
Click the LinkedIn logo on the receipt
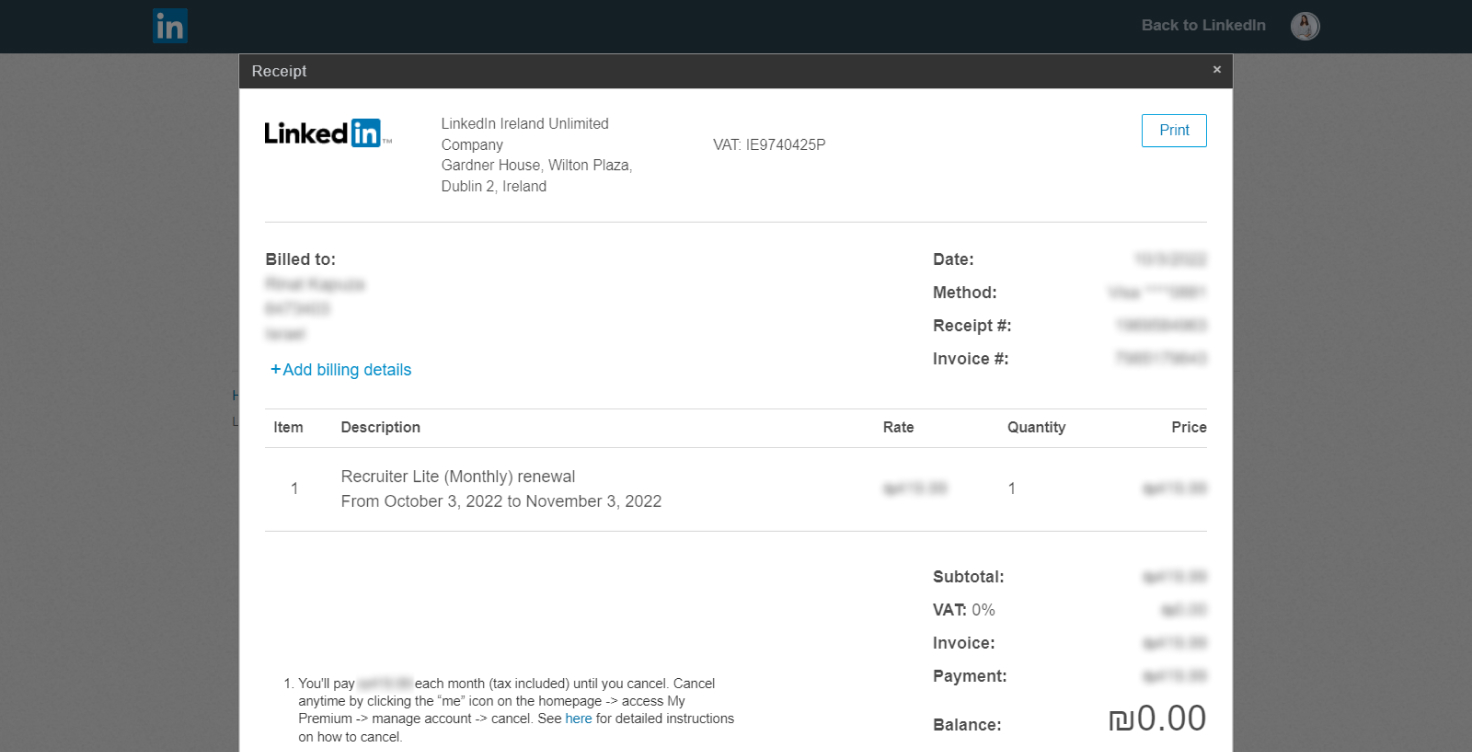327,132
